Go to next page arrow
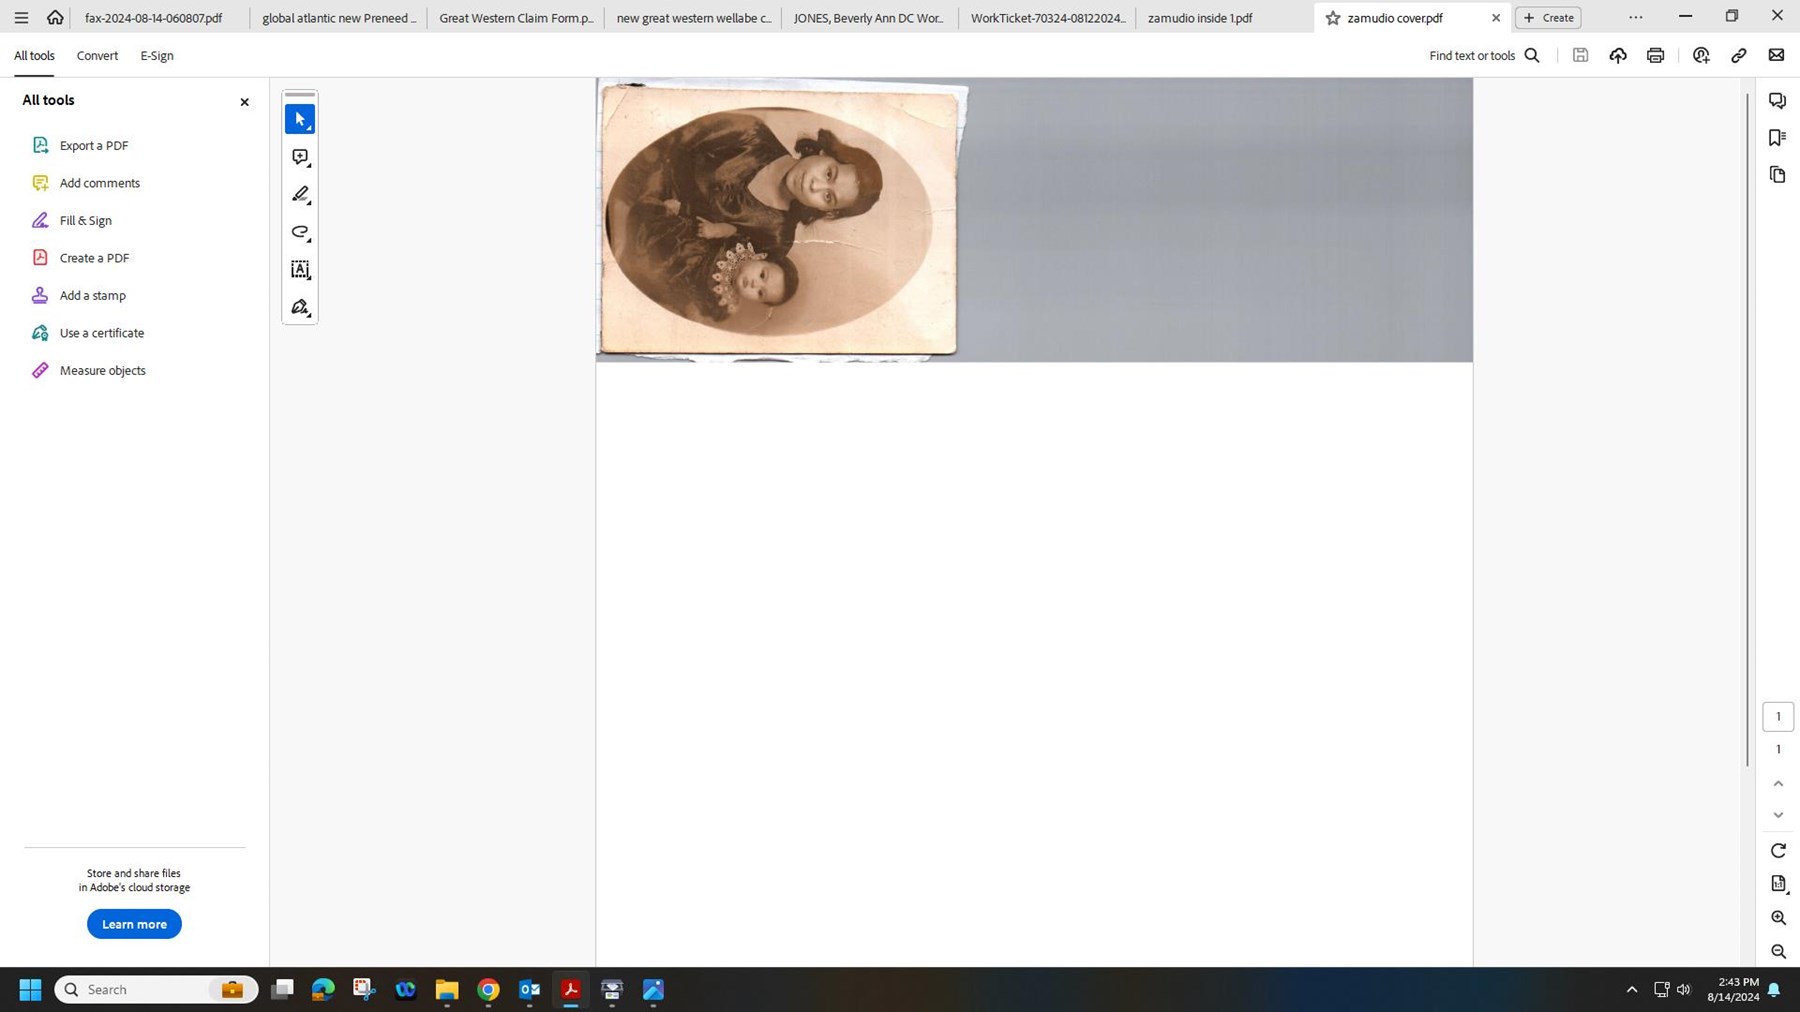The width and height of the screenshot is (1800, 1012). 1778,815
